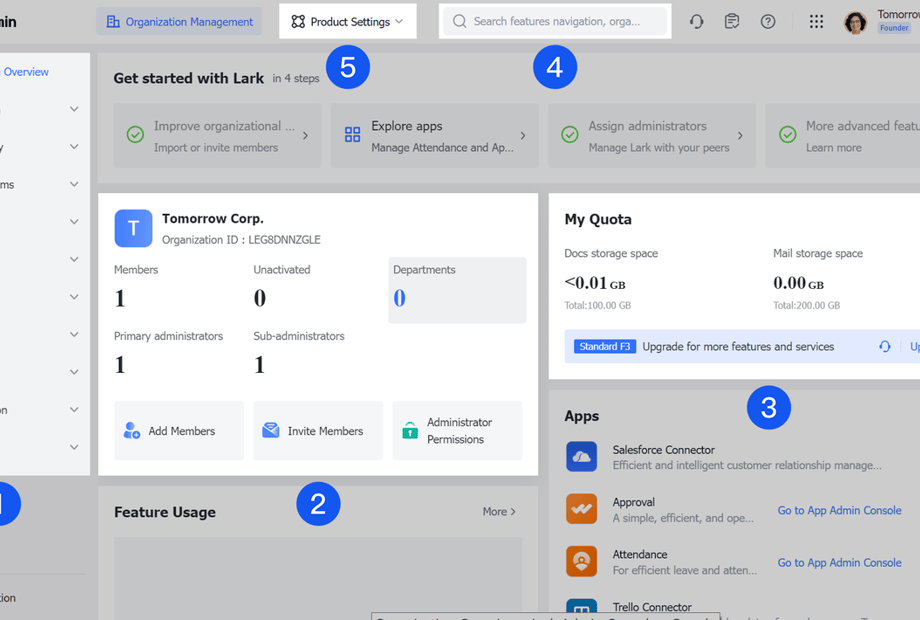Click the search magnifier icon
The width and height of the screenshot is (920, 620).
tap(459, 22)
